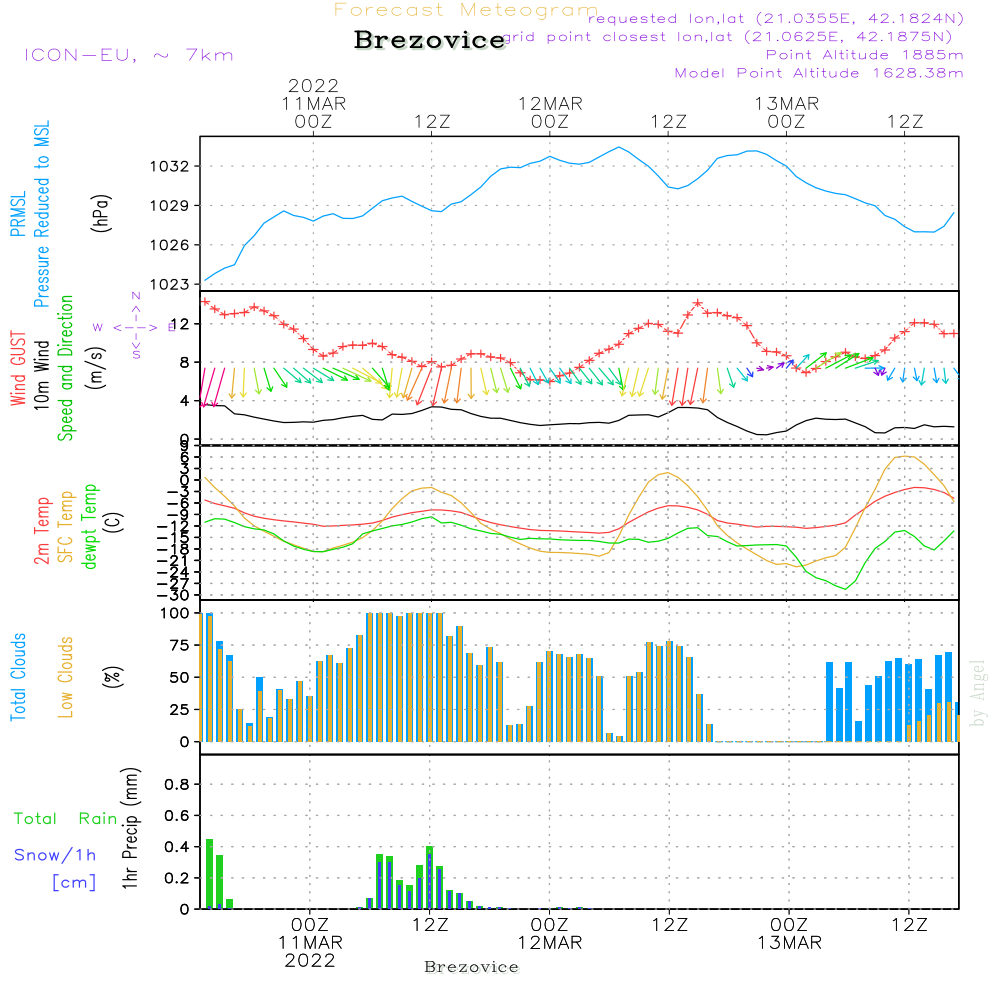This screenshot has height=1000, width=1000.
Task: Click the "(hPa)" unit label
Action: pos(101,213)
